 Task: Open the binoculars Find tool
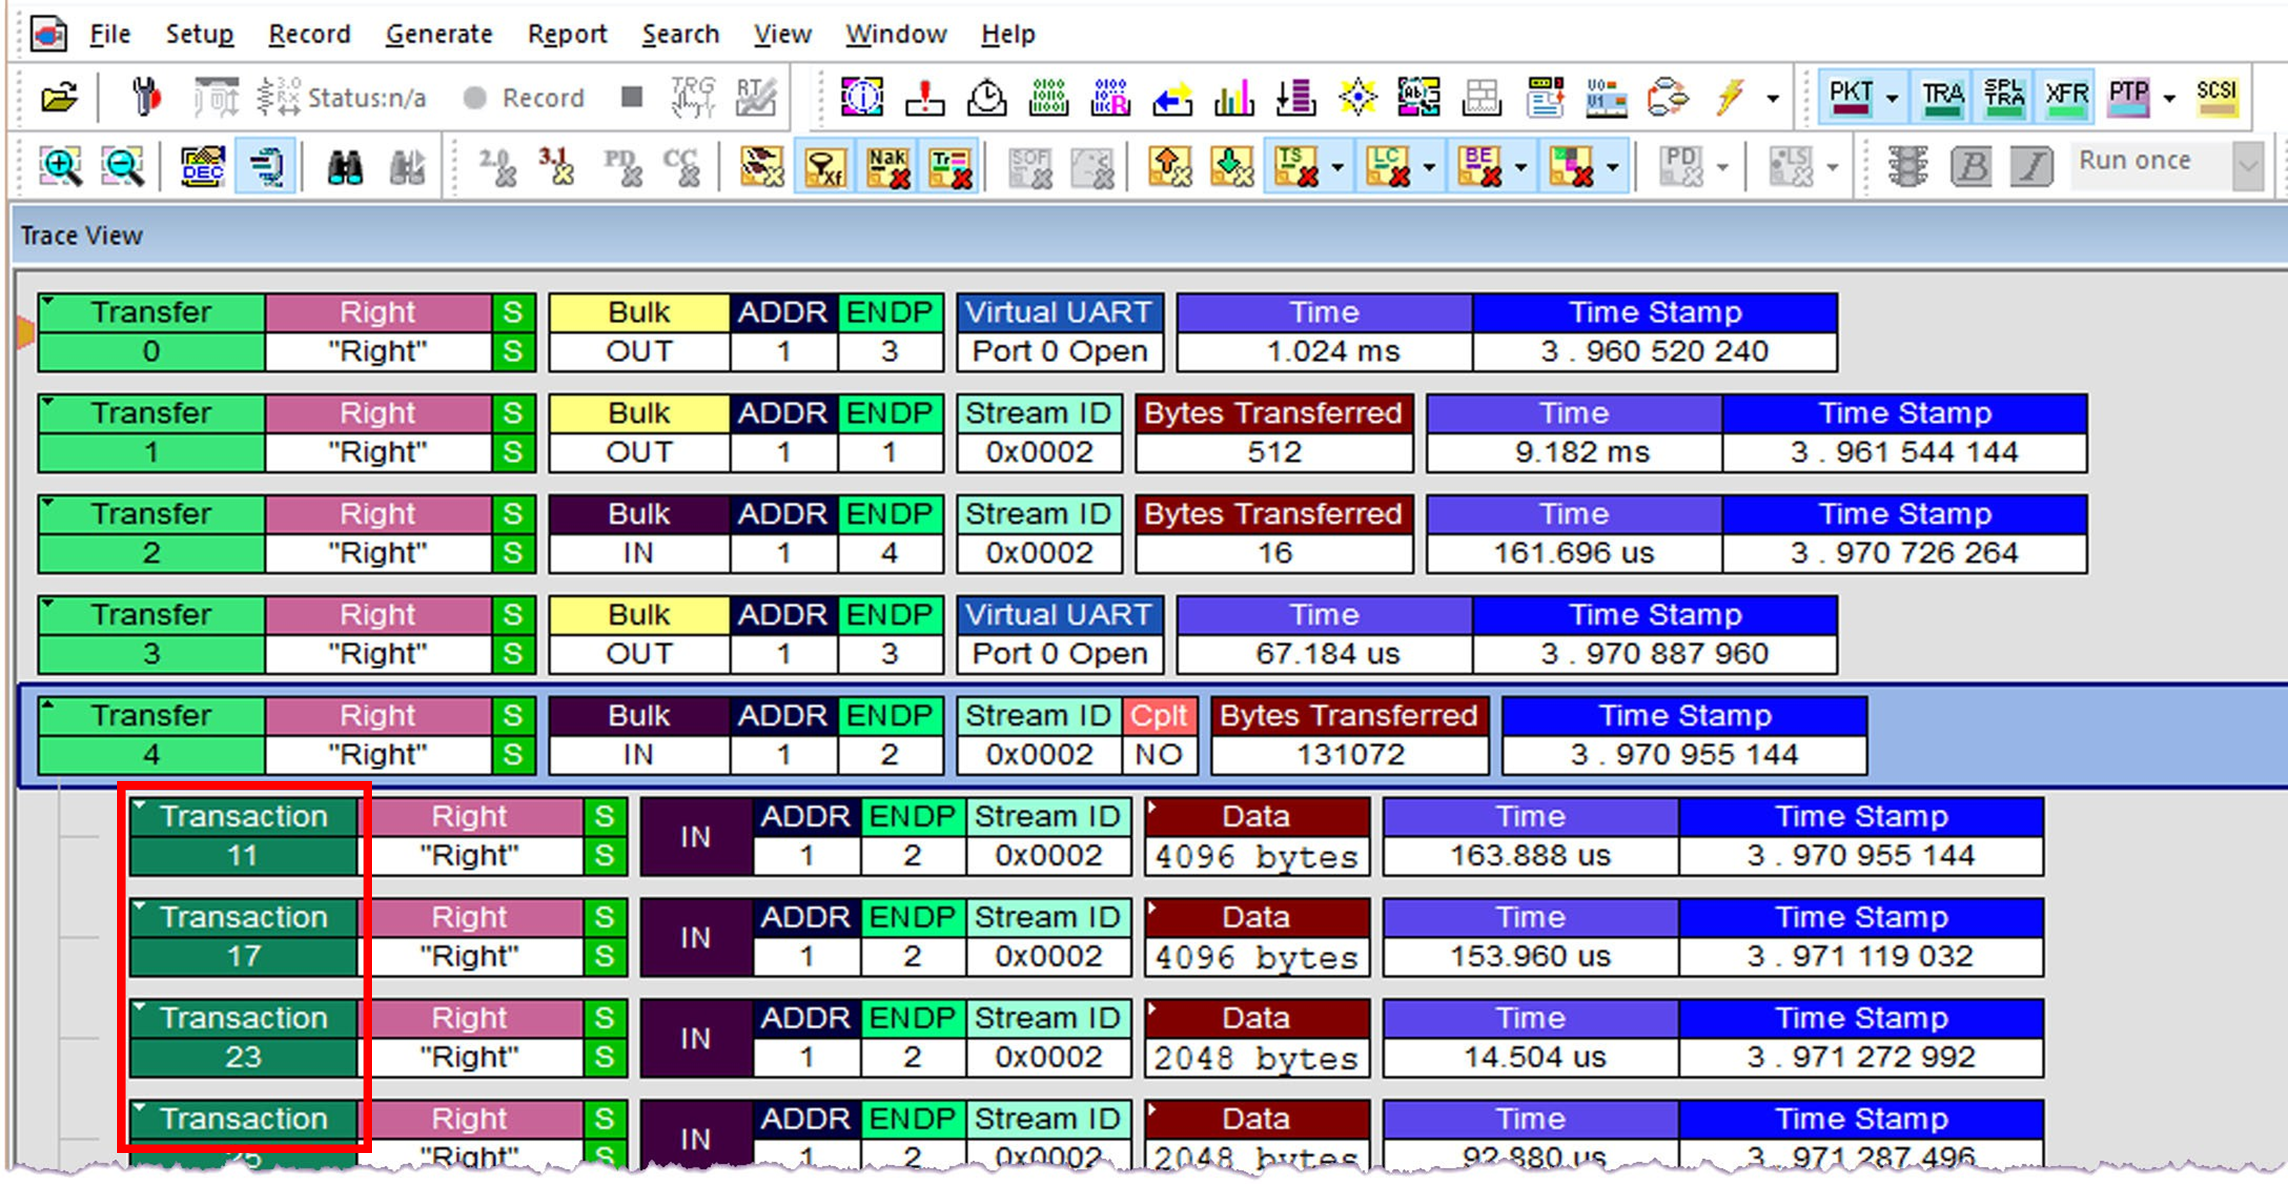pos(345,166)
